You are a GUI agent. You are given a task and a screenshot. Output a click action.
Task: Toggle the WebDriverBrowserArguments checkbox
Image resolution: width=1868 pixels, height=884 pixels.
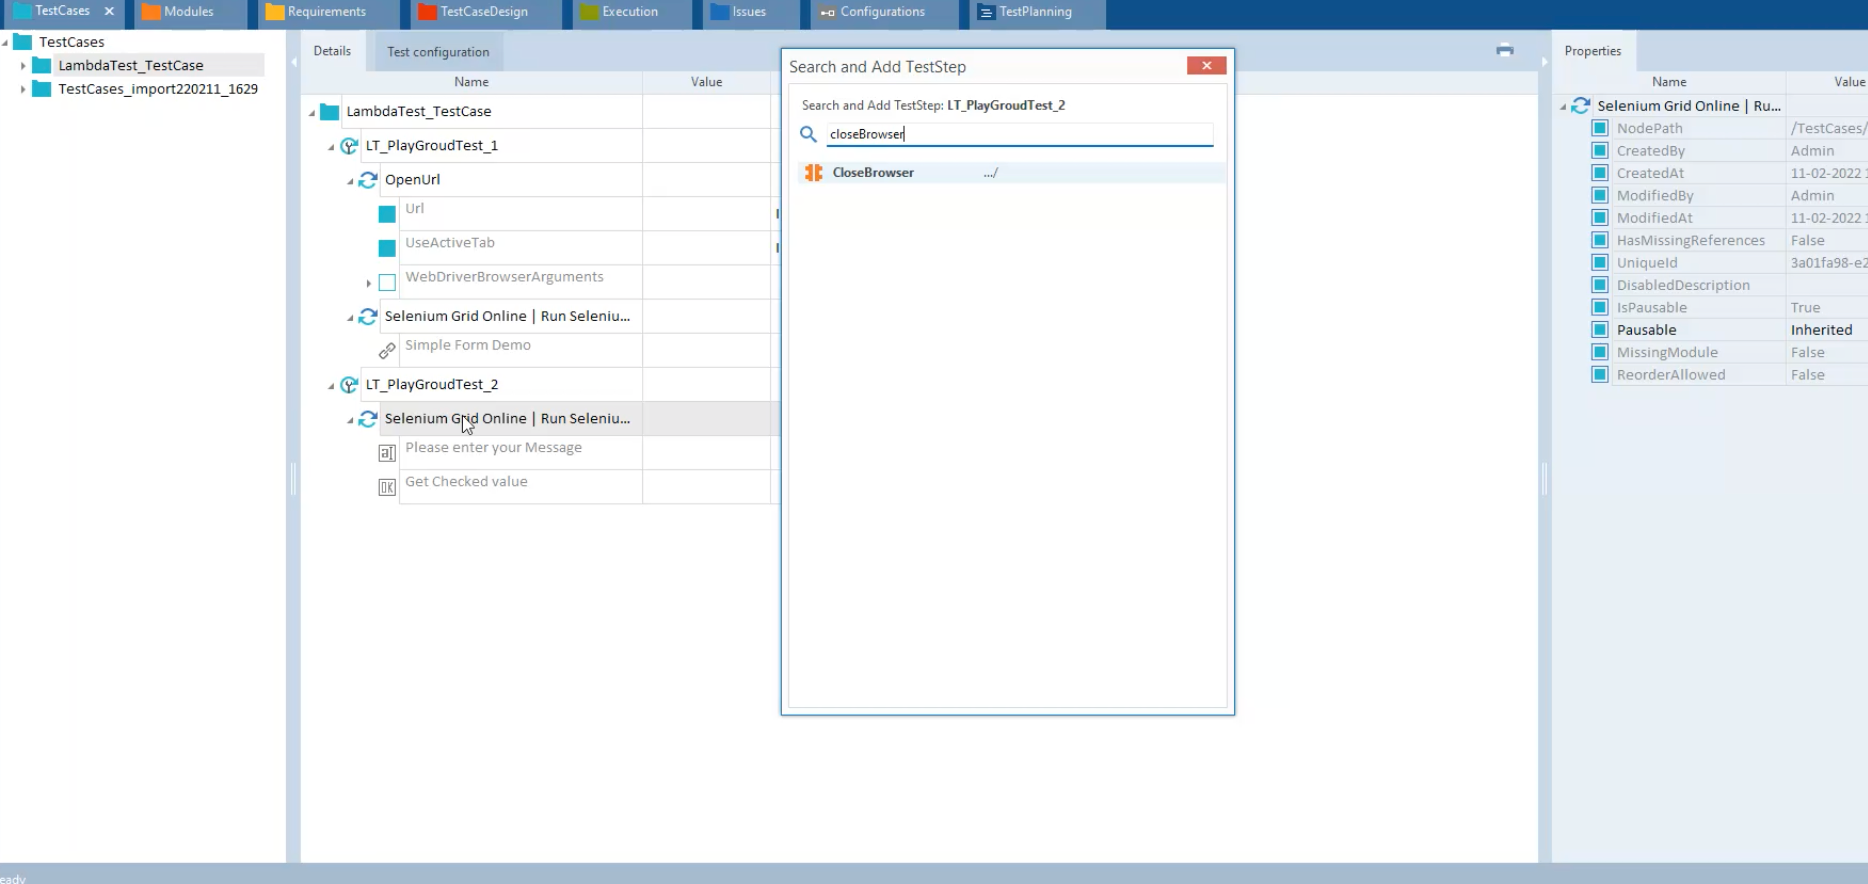387,283
